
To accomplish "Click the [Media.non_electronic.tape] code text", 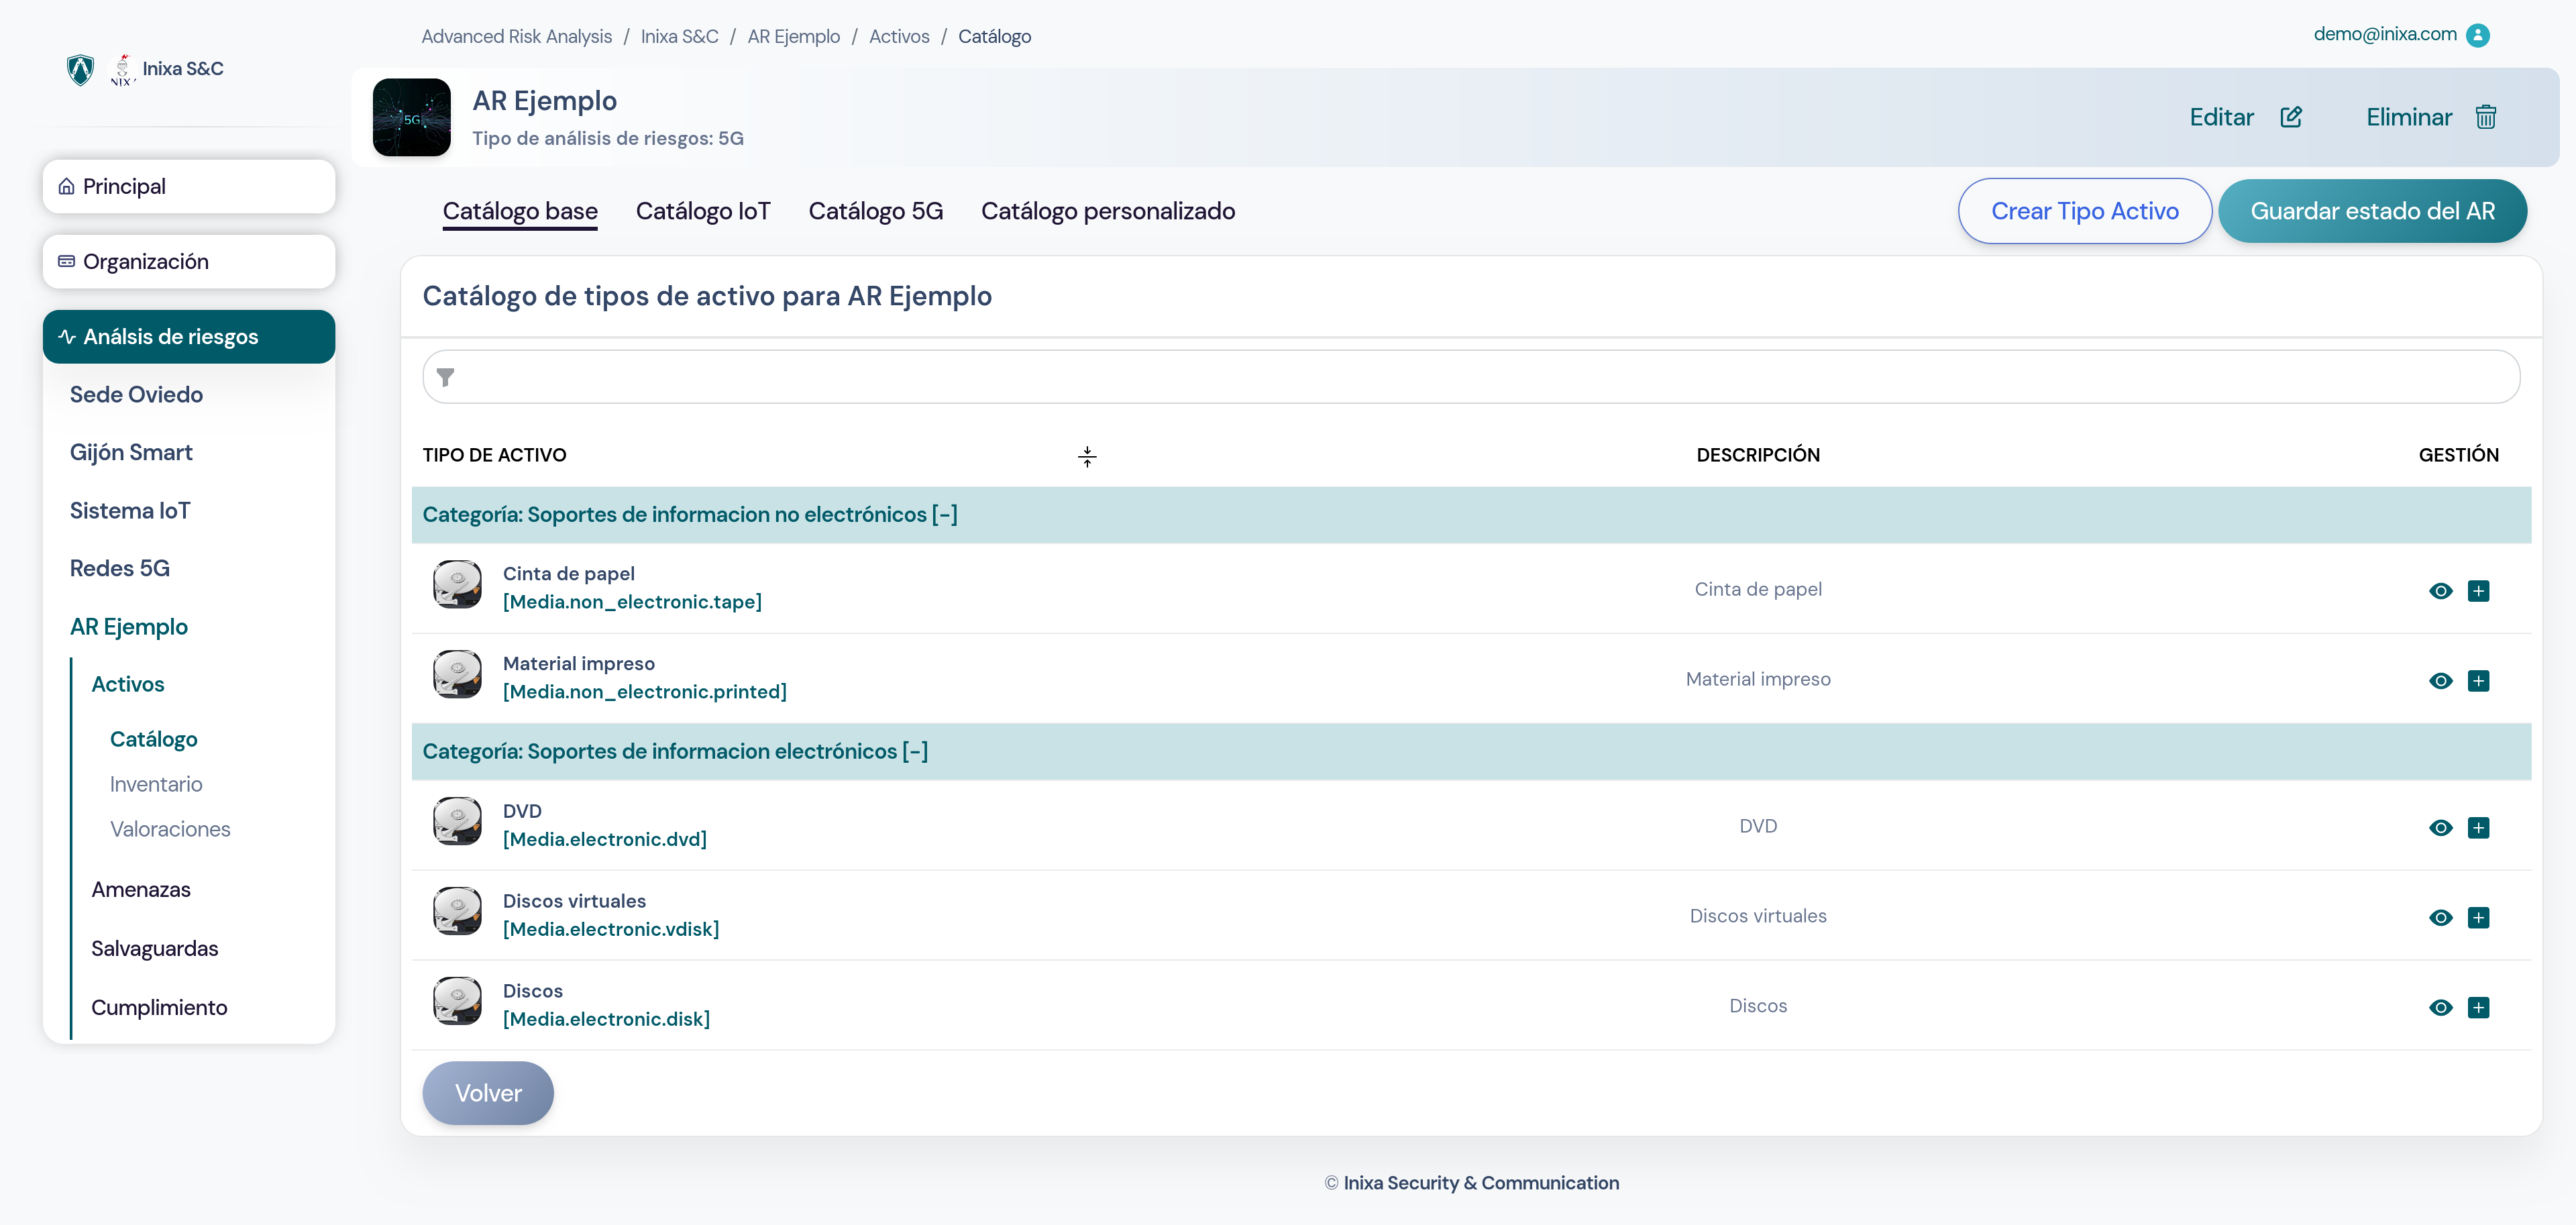I will pos(632,602).
